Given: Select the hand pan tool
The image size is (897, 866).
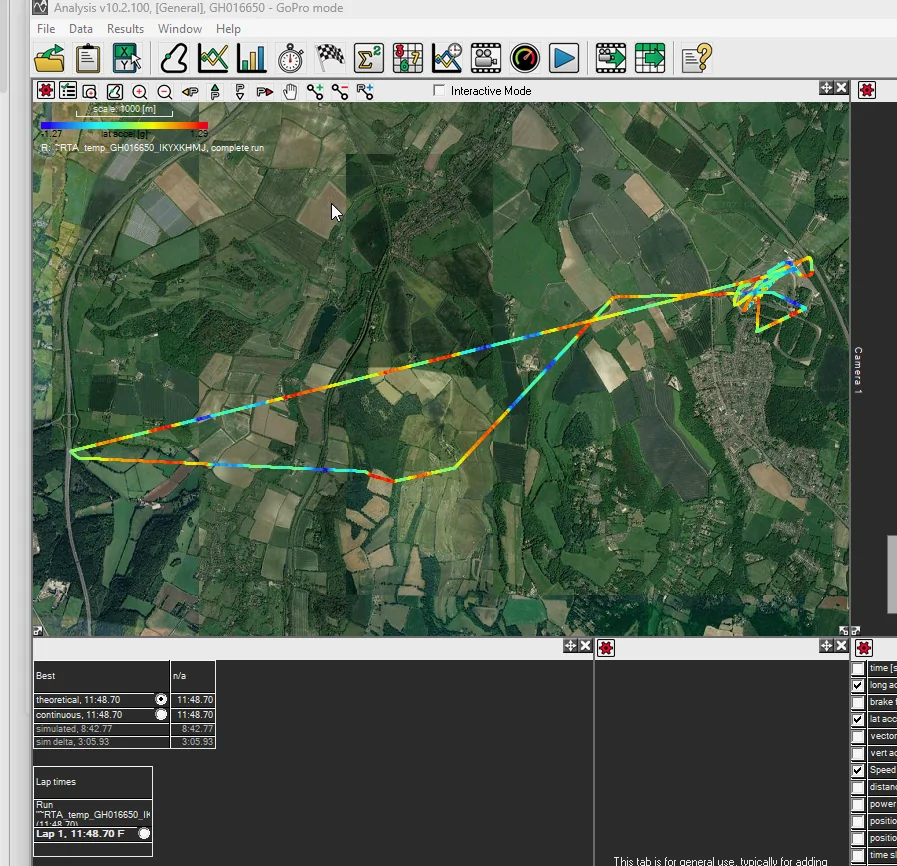Looking at the screenshot, I should (290, 92).
